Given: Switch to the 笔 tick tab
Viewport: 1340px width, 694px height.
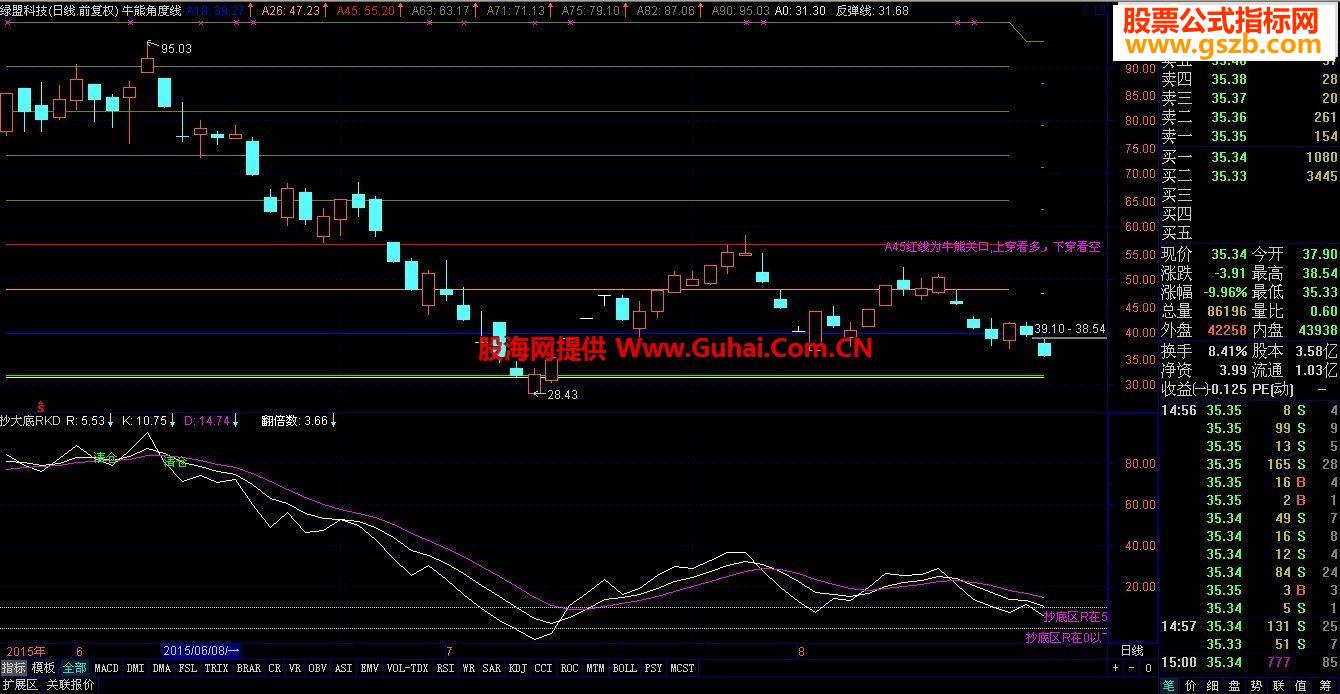Looking at the screenshot, I should (x=1168, y=685).
